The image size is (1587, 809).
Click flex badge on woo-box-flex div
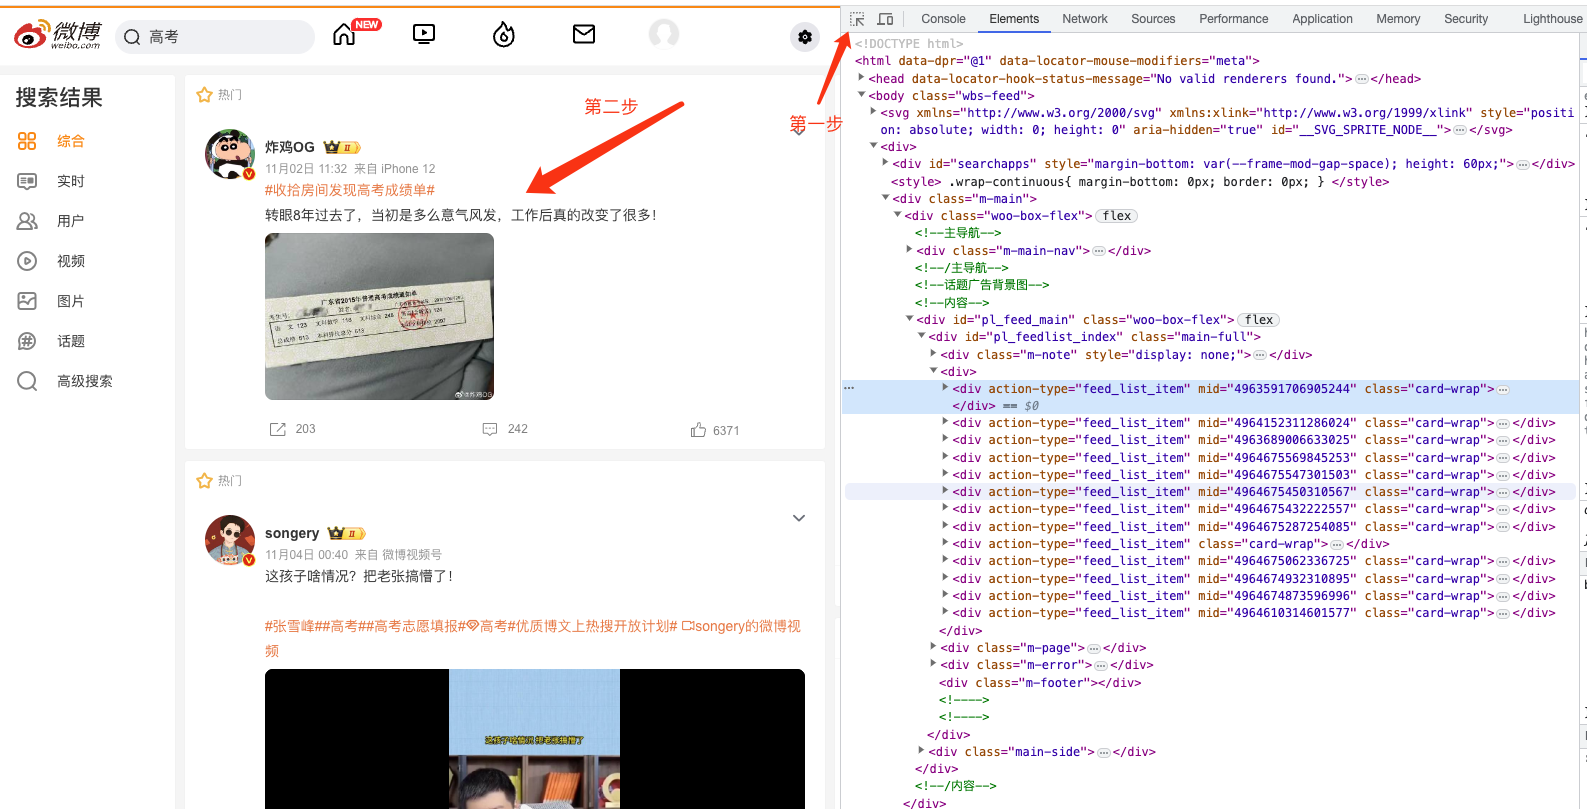(x=1117, y=216)
